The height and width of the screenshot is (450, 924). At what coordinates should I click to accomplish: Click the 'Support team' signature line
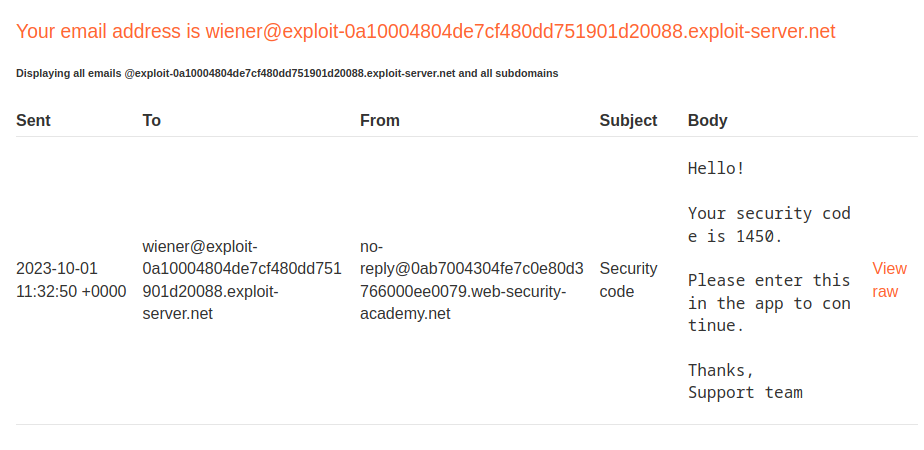(x=745, y=392)
